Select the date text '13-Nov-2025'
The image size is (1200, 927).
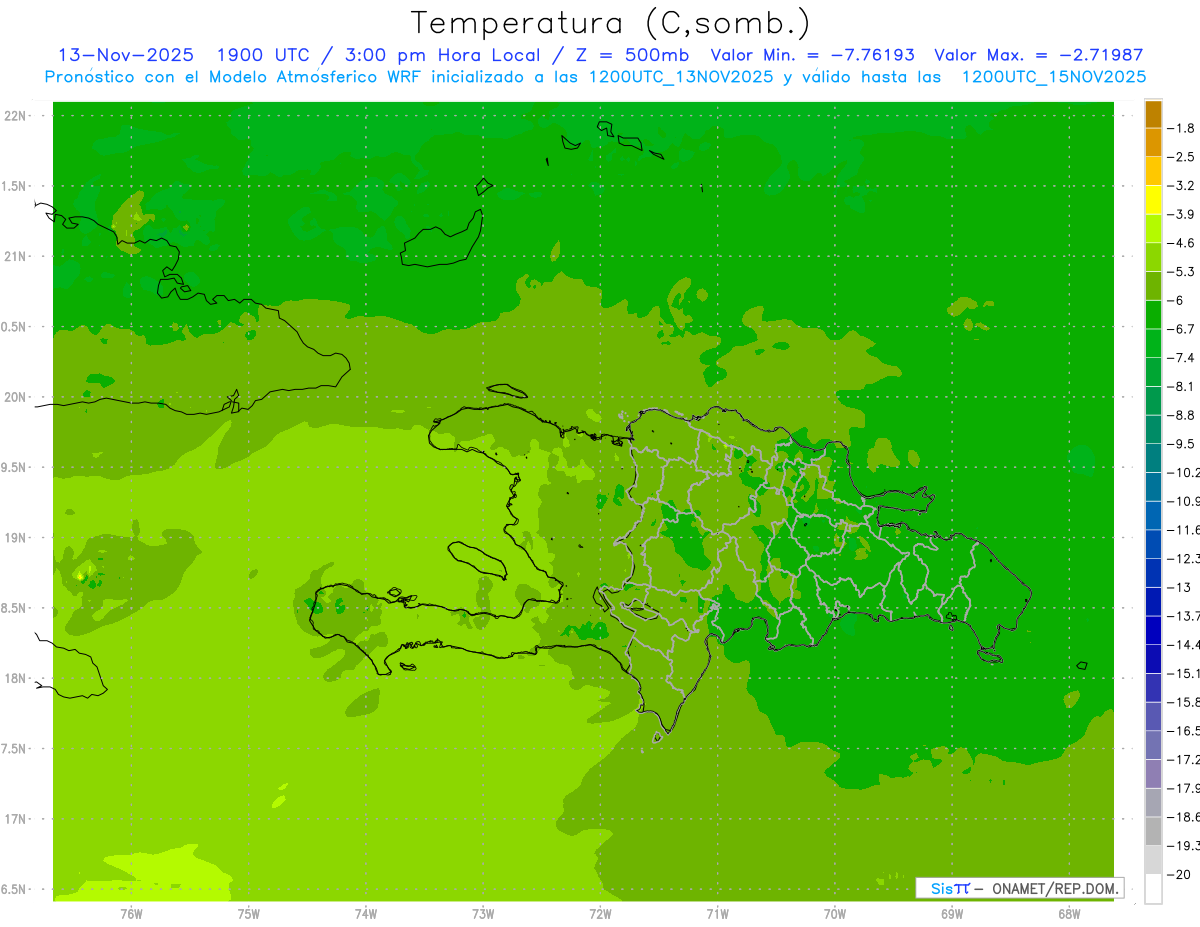pos(126,55)
